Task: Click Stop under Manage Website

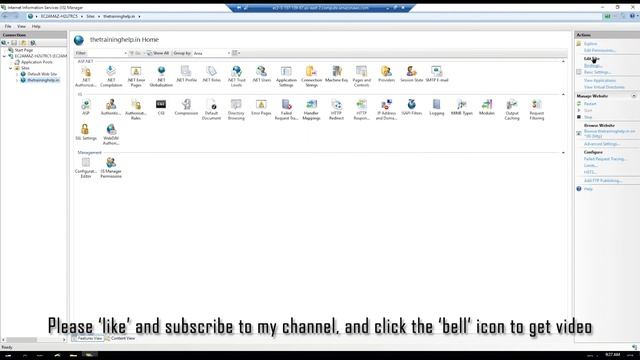Action: 588,117
